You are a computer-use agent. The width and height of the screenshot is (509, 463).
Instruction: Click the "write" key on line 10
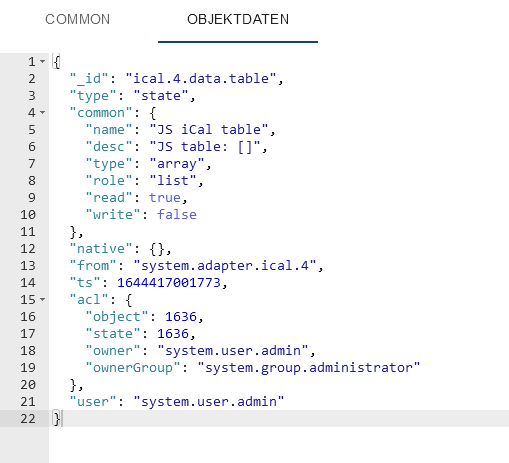pyautogui.click(x=113, y=215)
